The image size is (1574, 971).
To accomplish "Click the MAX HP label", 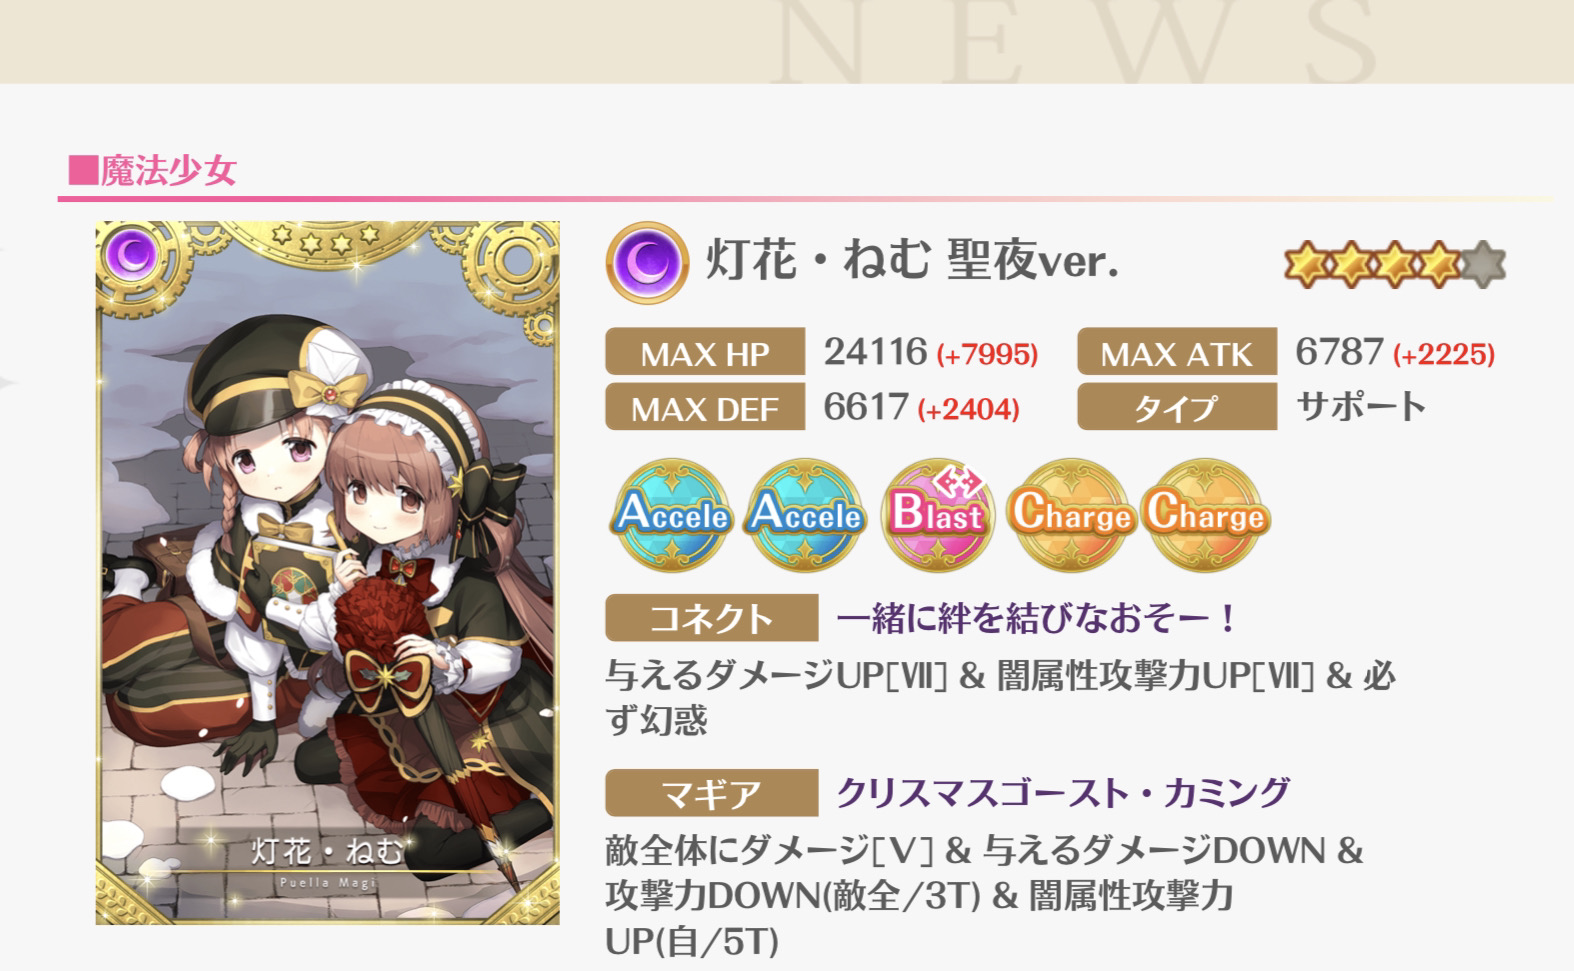I will pos(705,353).
